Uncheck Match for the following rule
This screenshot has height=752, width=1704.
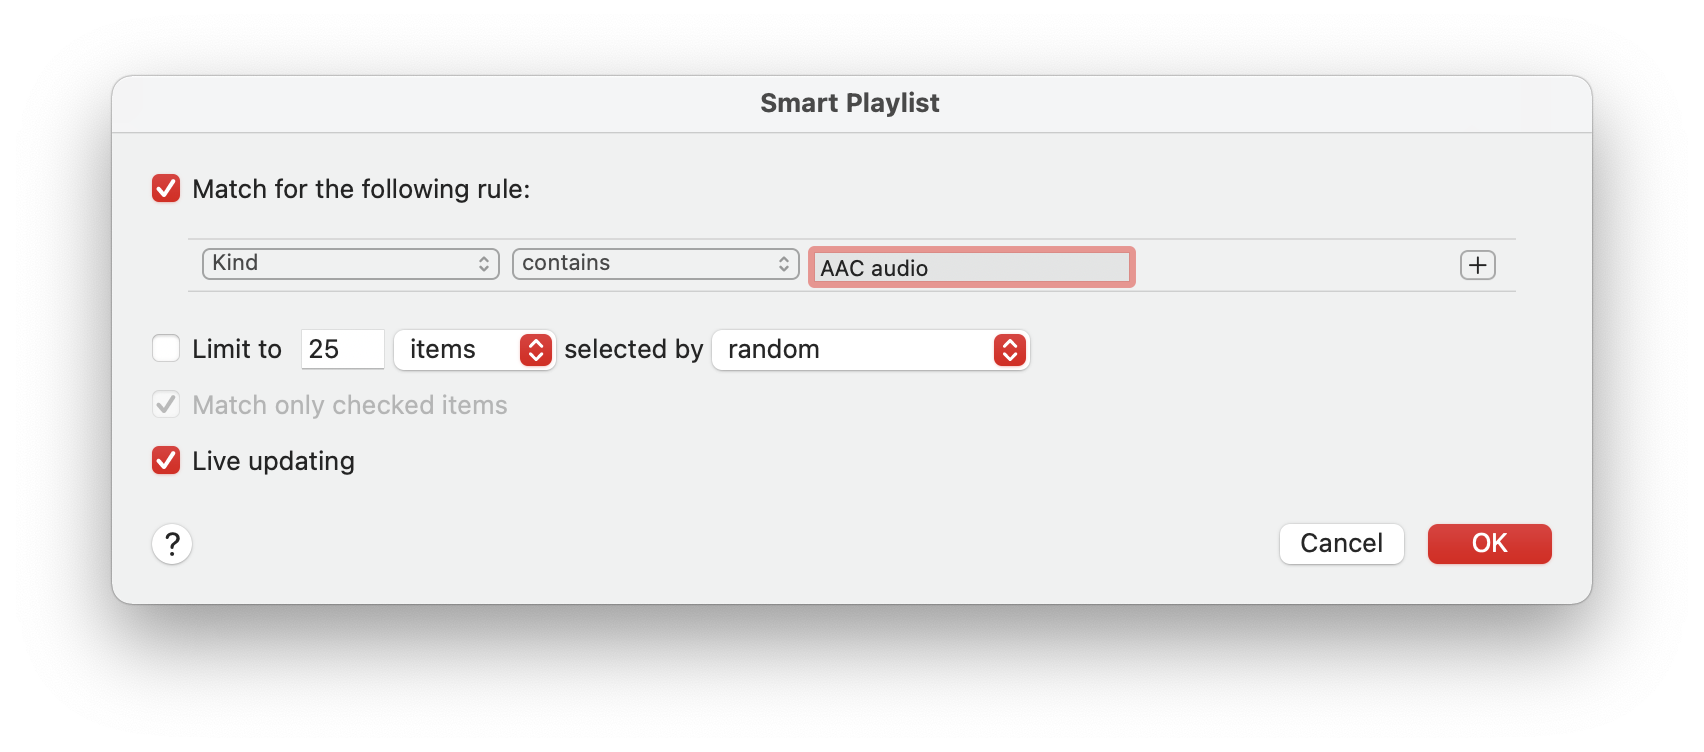click(166, 188)
